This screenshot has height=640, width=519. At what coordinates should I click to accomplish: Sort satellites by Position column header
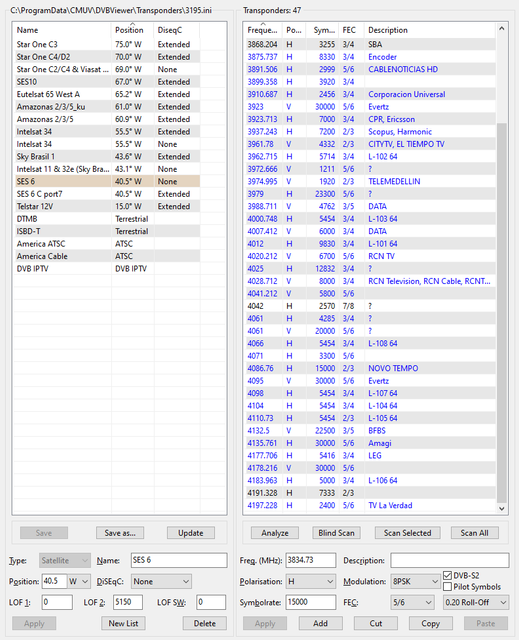tap(132, 30)
